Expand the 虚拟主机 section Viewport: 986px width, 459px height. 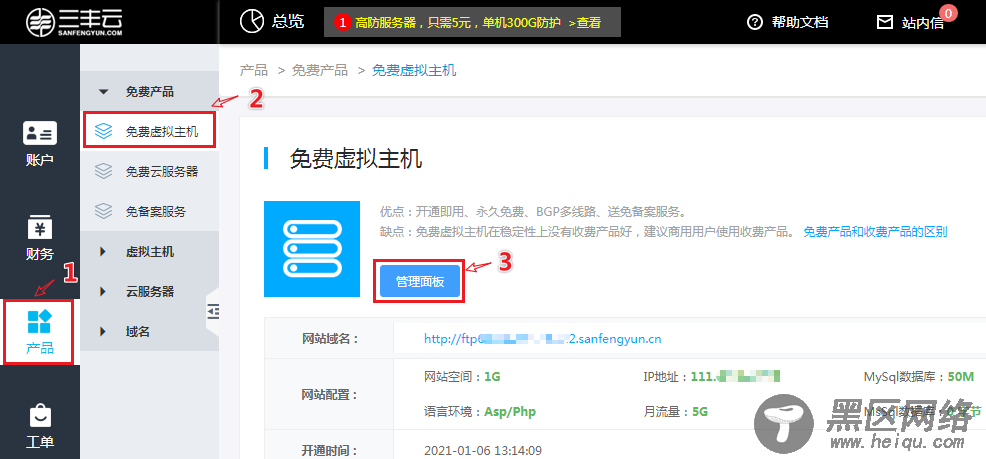(150, 252)
